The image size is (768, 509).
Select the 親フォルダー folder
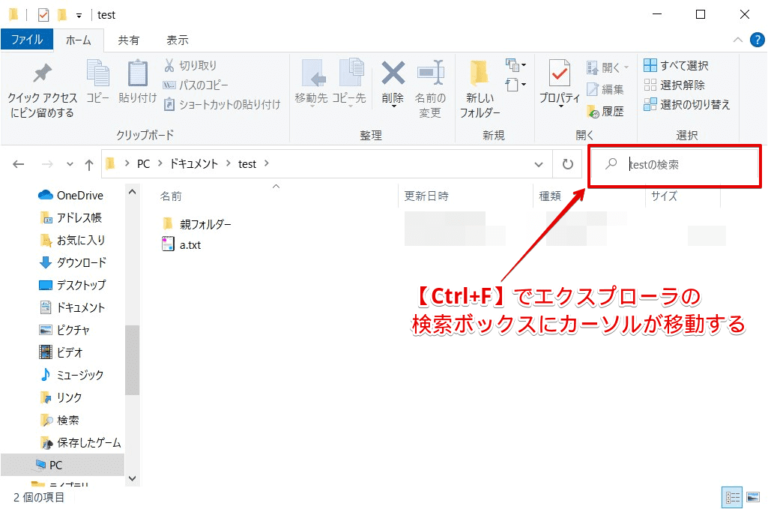coord(197,224)
